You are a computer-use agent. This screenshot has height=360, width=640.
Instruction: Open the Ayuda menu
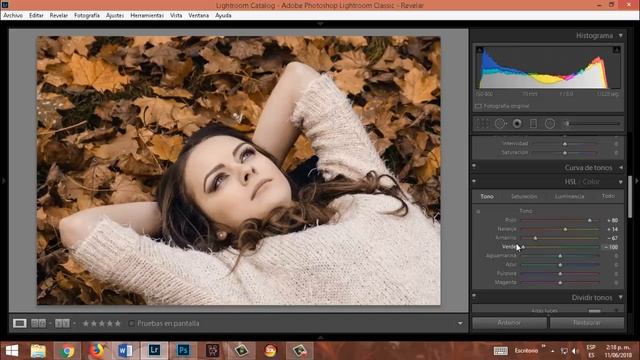(223, 16)
